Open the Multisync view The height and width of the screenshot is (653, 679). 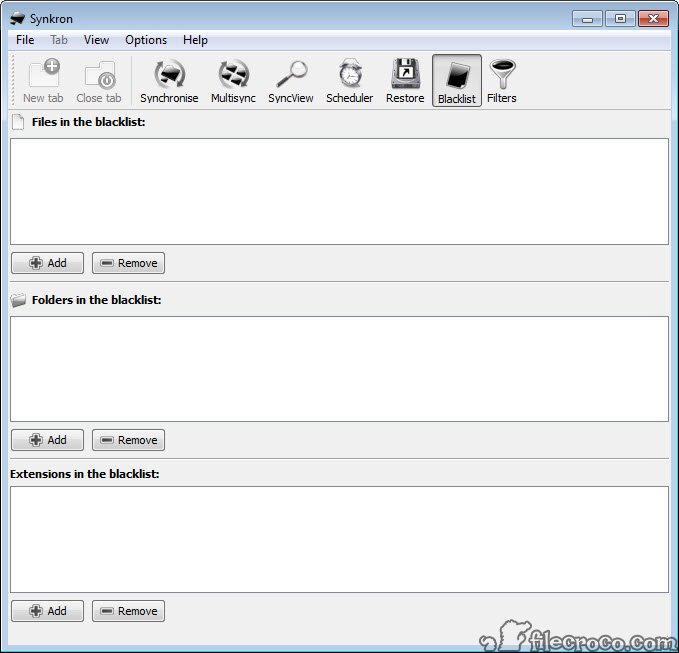(233, 81)
